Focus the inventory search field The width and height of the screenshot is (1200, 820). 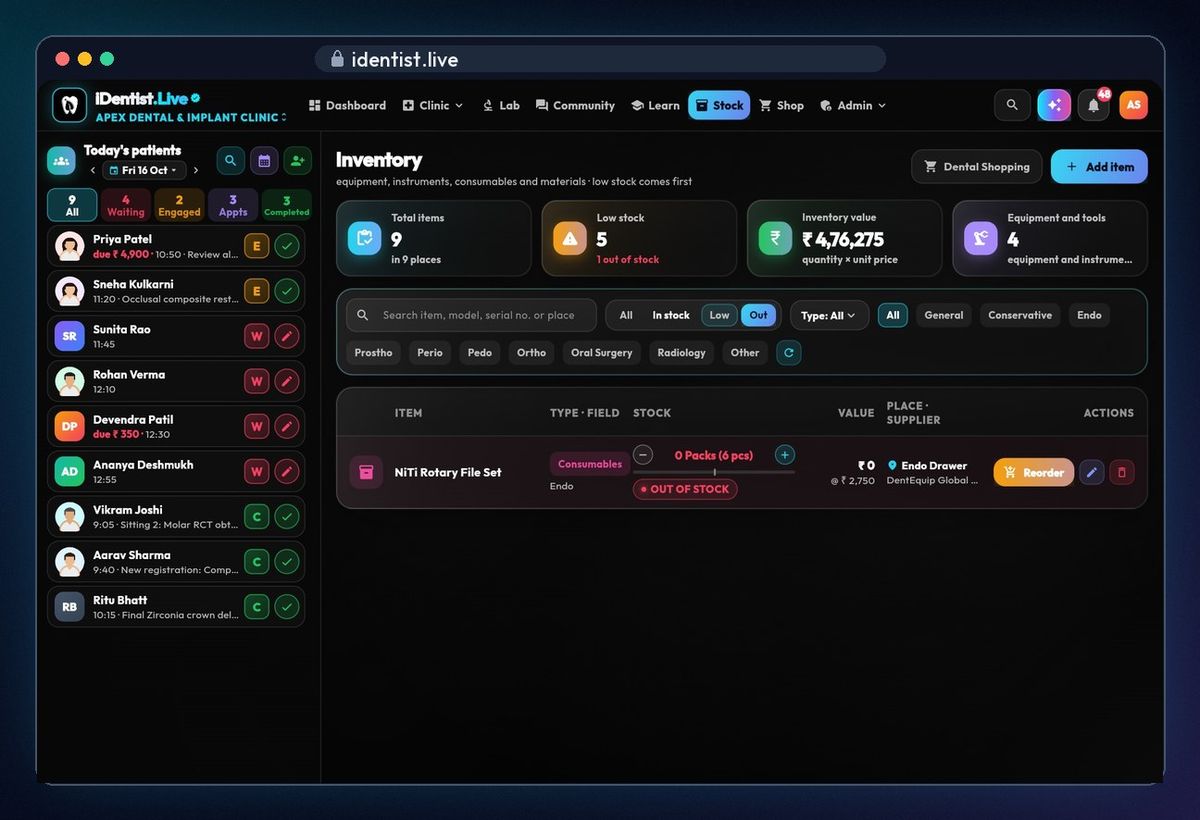(x=471, y=315)
